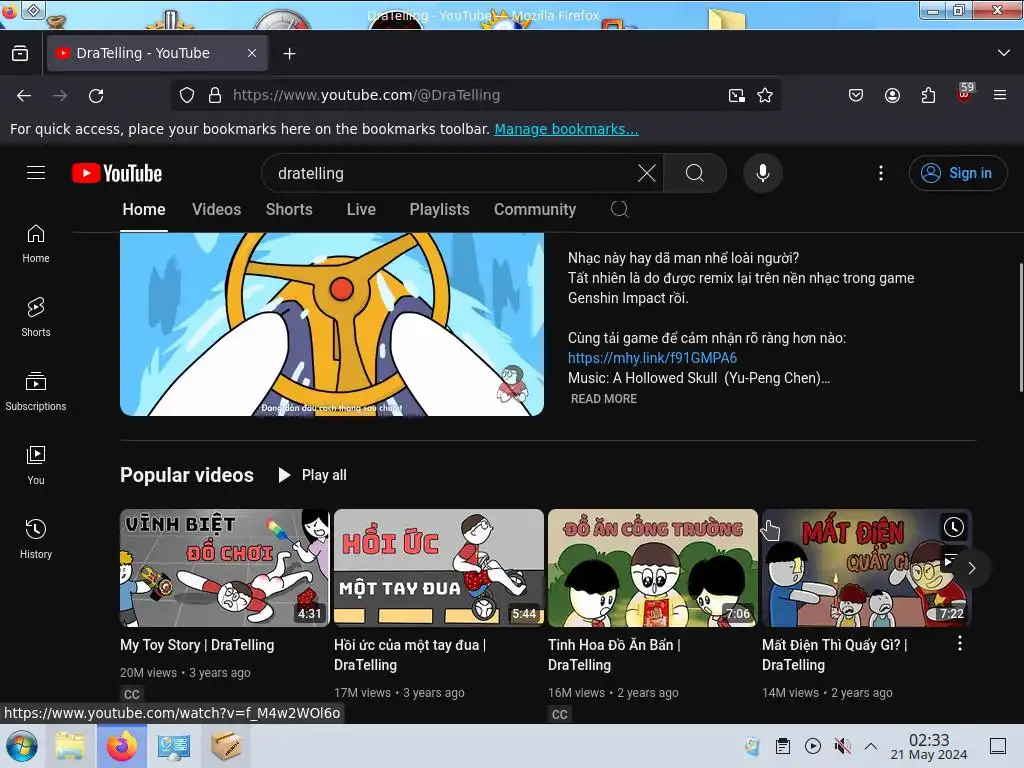Open options menu for Mất Điện video

(959, 644)
